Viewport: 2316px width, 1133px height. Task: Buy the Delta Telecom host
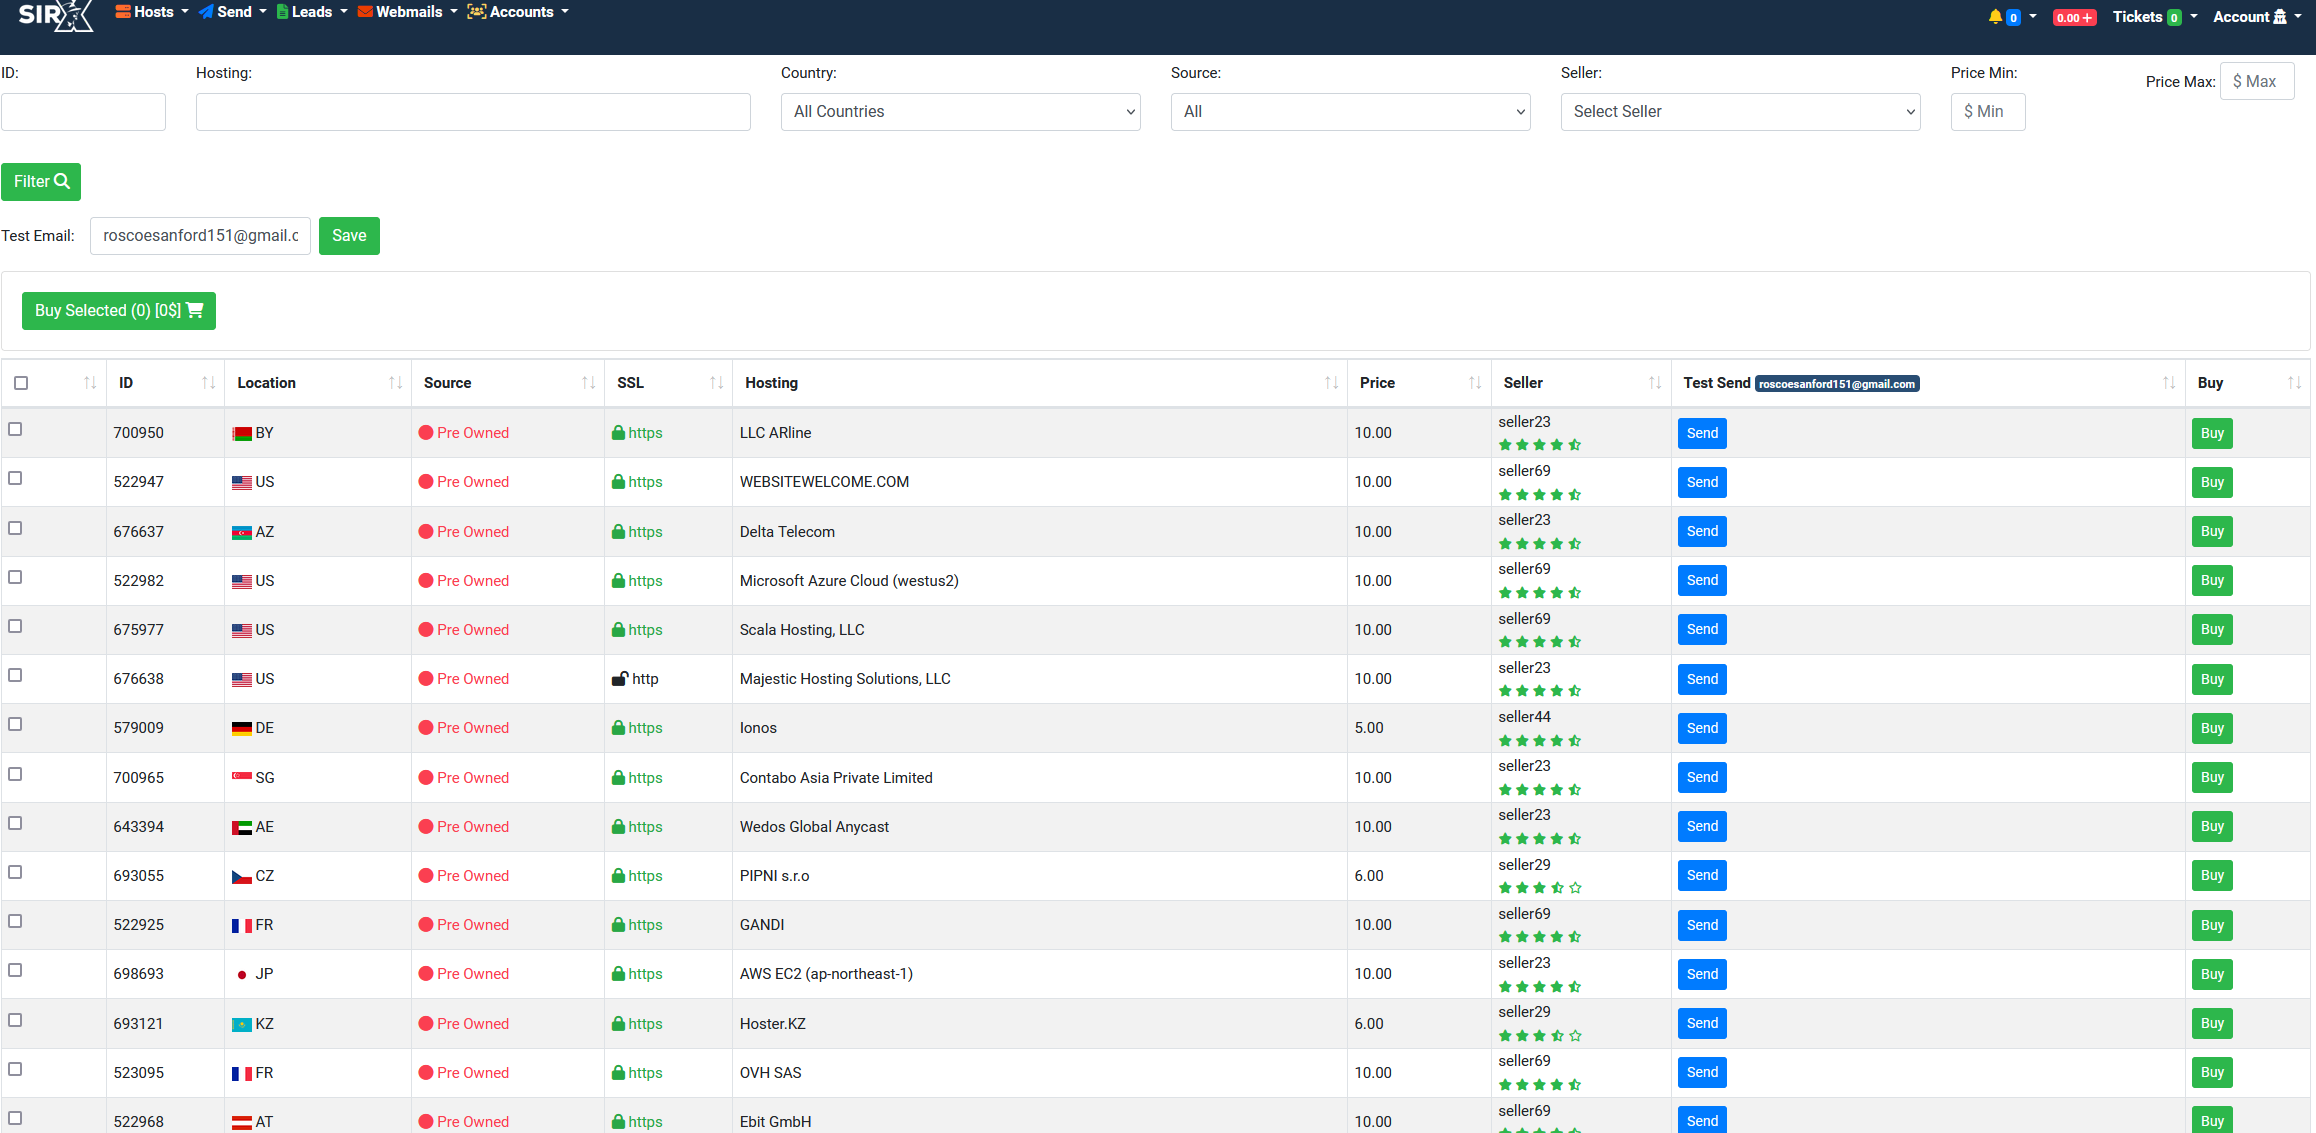click(x=2212, y=532)
